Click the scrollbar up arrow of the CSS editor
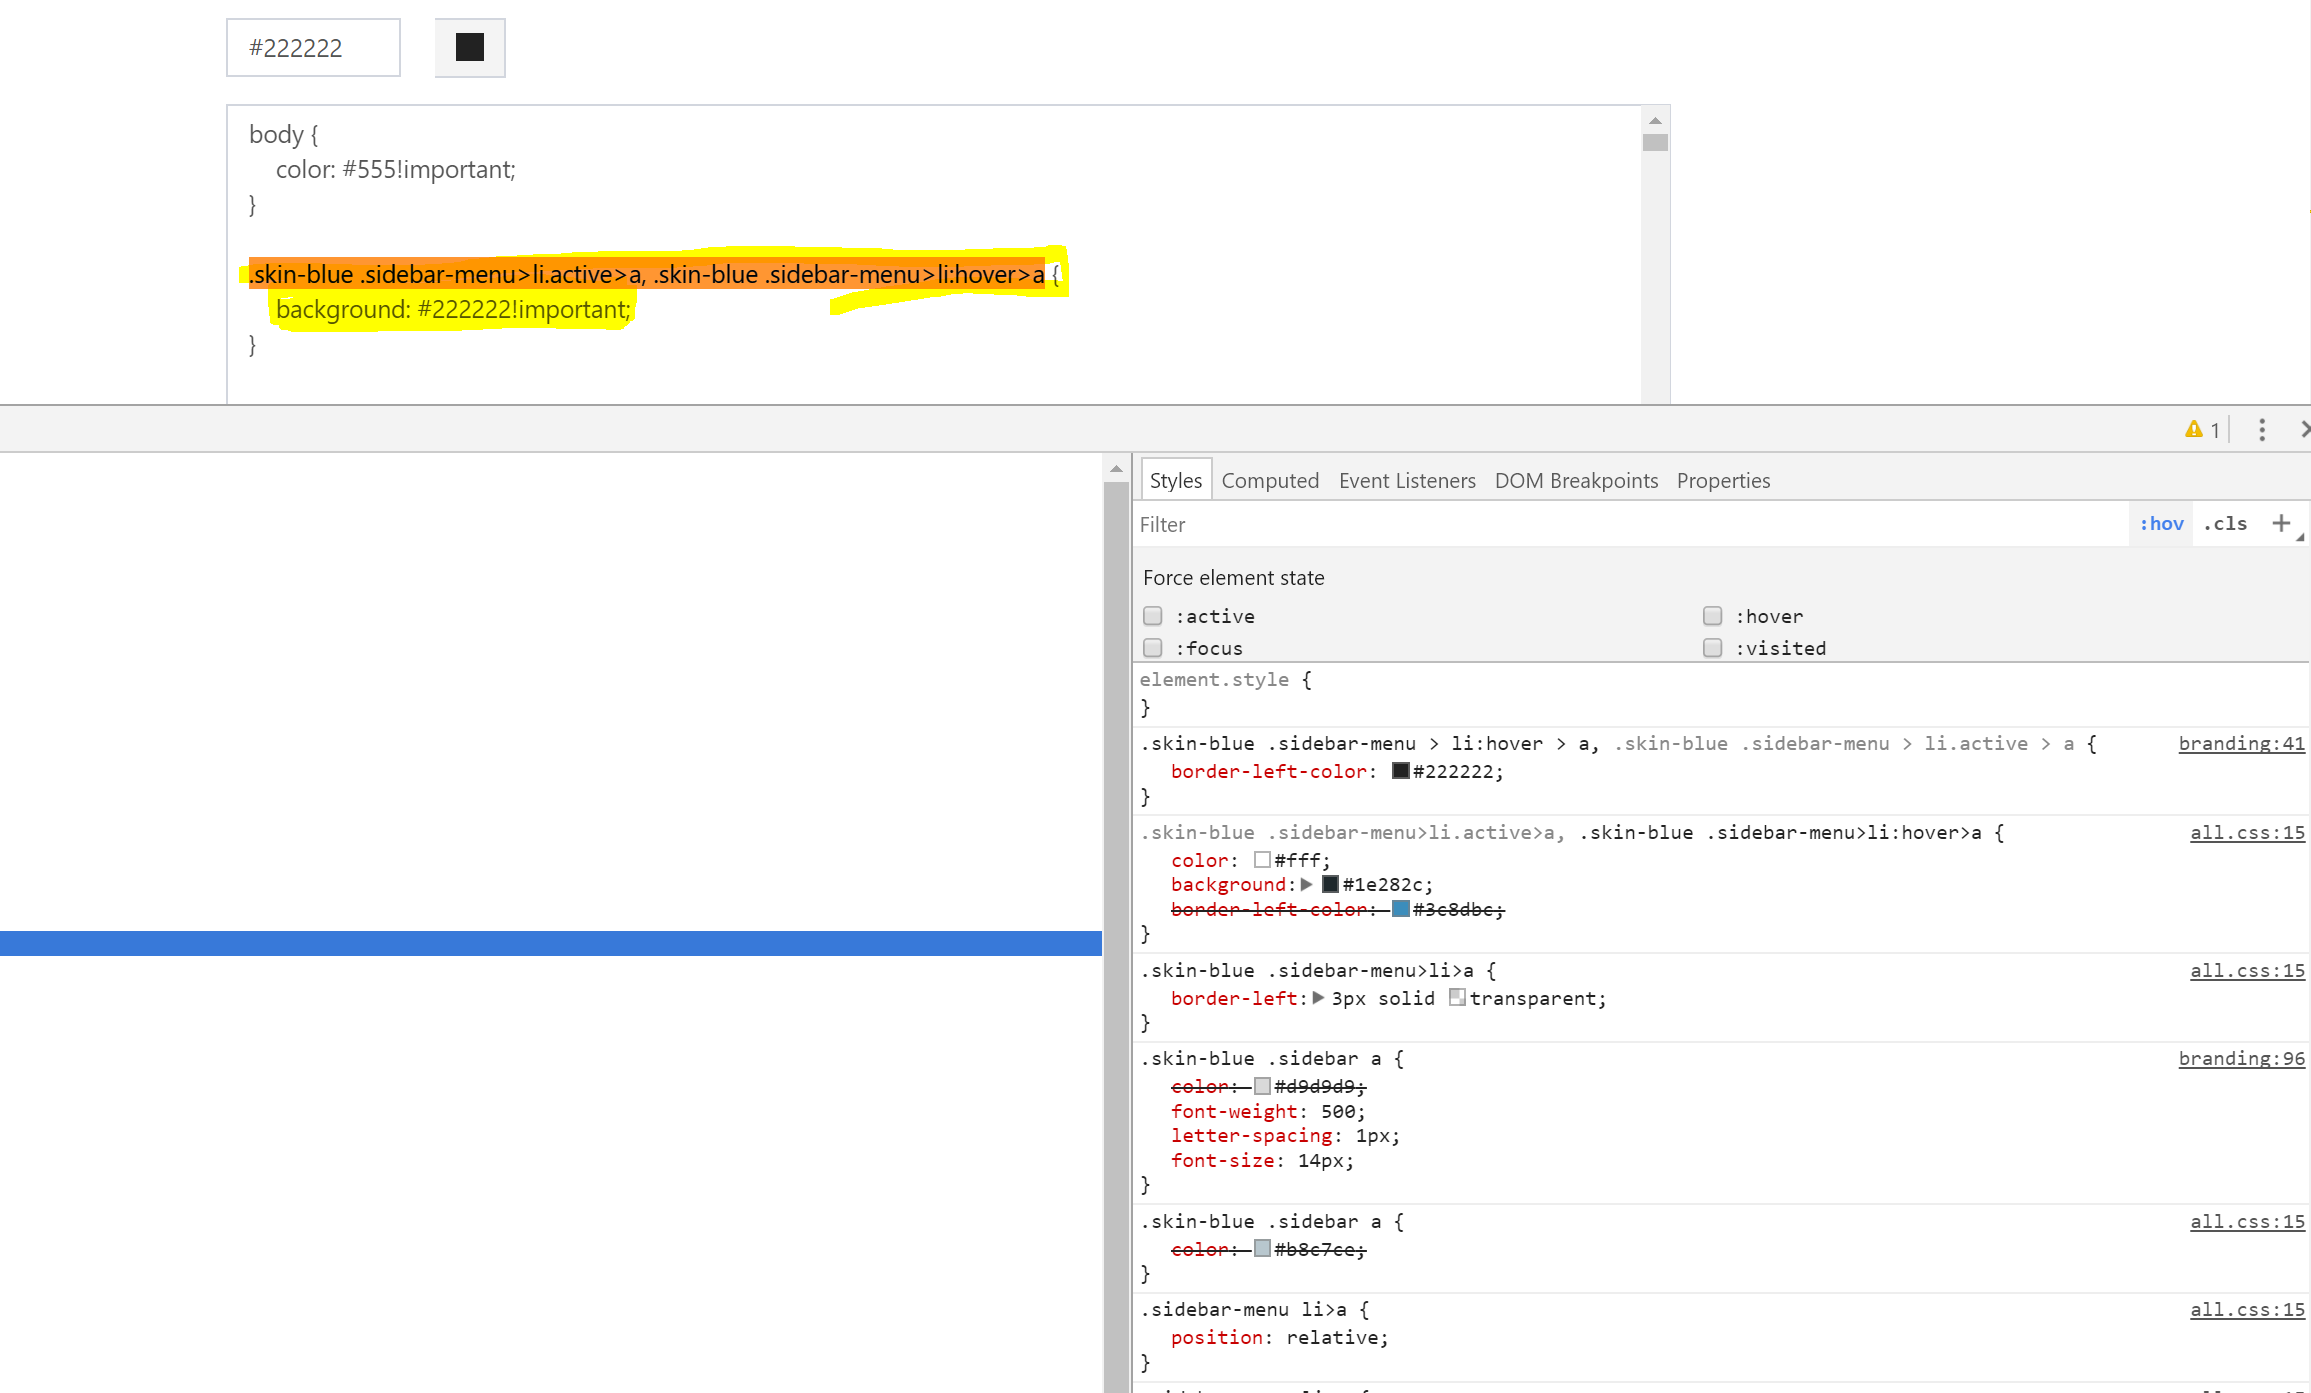Viewport: 2311px width, 1393px height. (x=1655, y=119)
